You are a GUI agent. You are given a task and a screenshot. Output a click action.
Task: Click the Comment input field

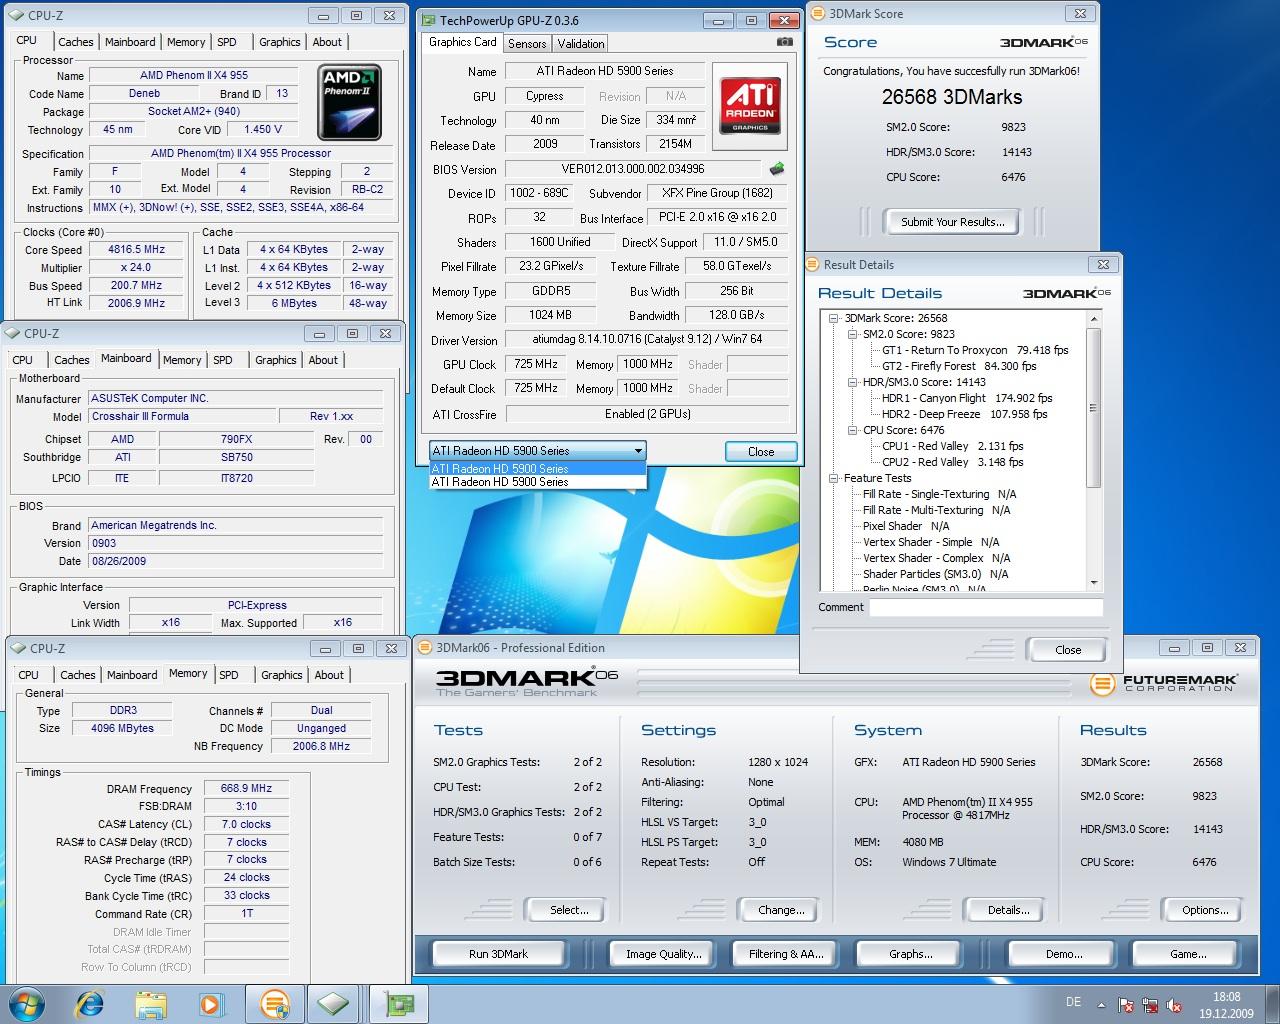tap(986, 607)
